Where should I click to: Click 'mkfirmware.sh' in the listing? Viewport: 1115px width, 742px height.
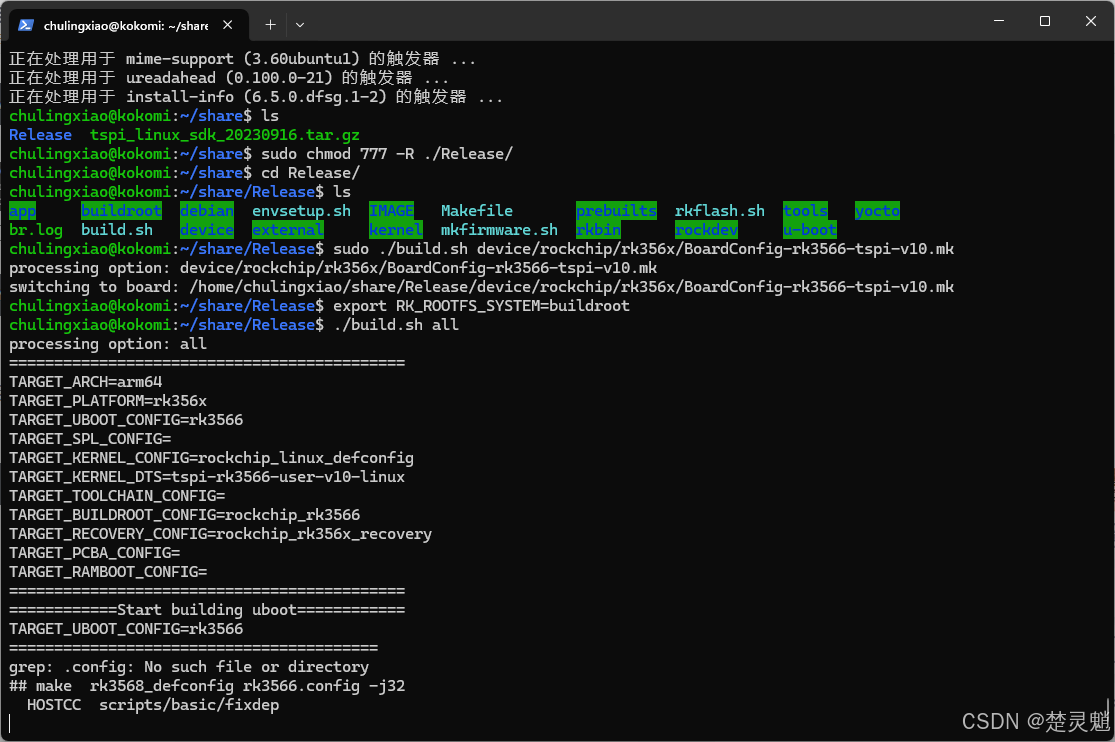[499, 230]
